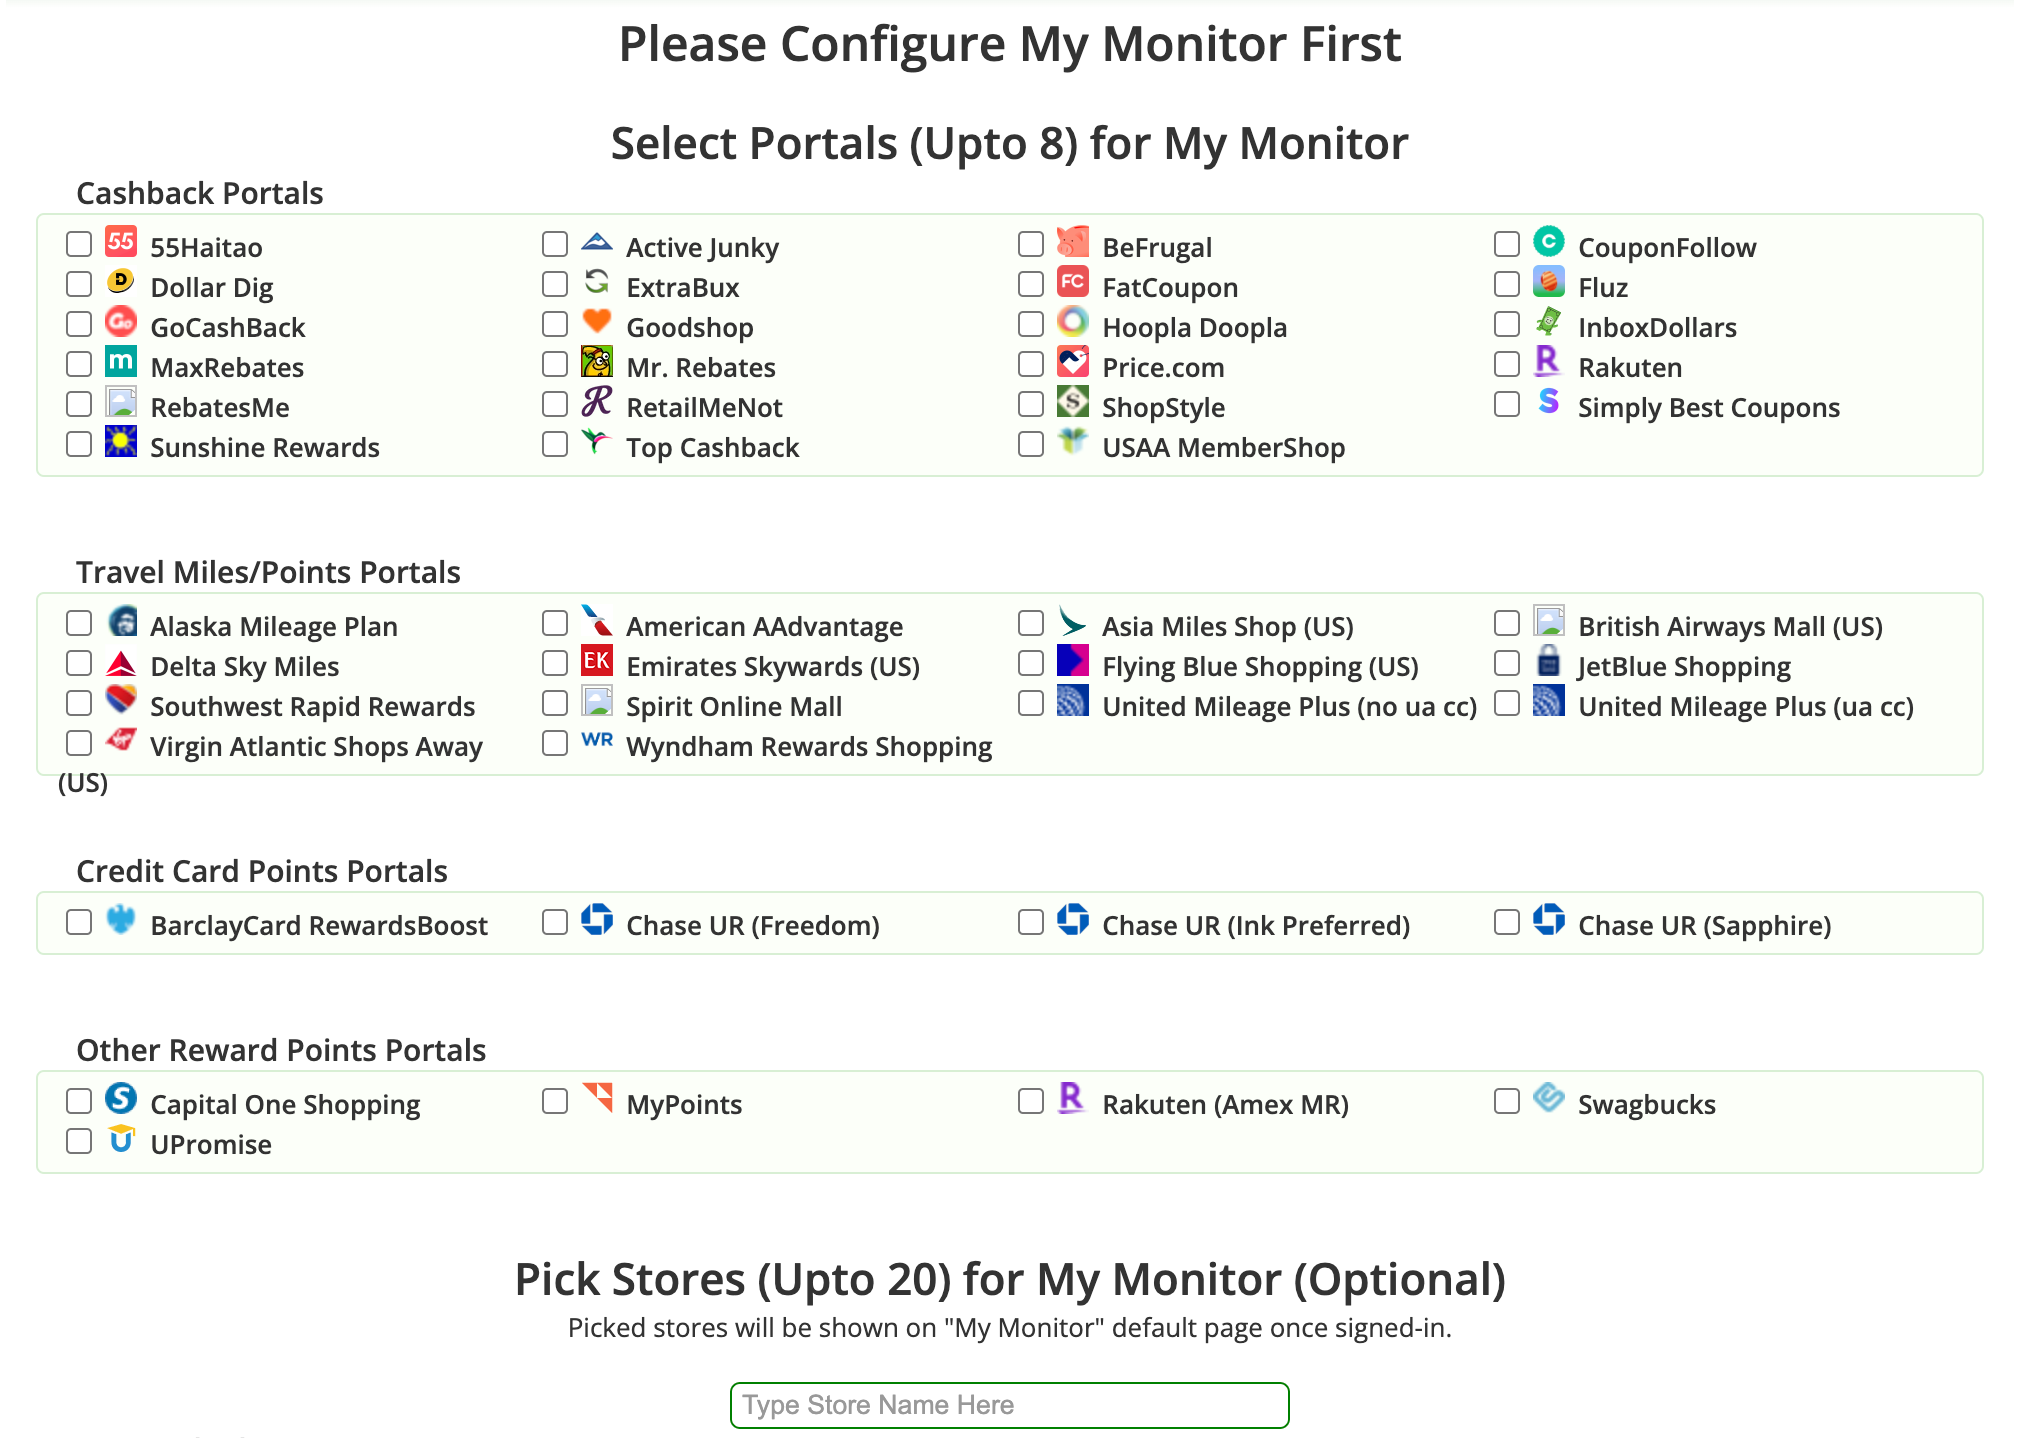Click the MaxRebates teal m icon
The image size is (2018, 1438).
point(121,362)
